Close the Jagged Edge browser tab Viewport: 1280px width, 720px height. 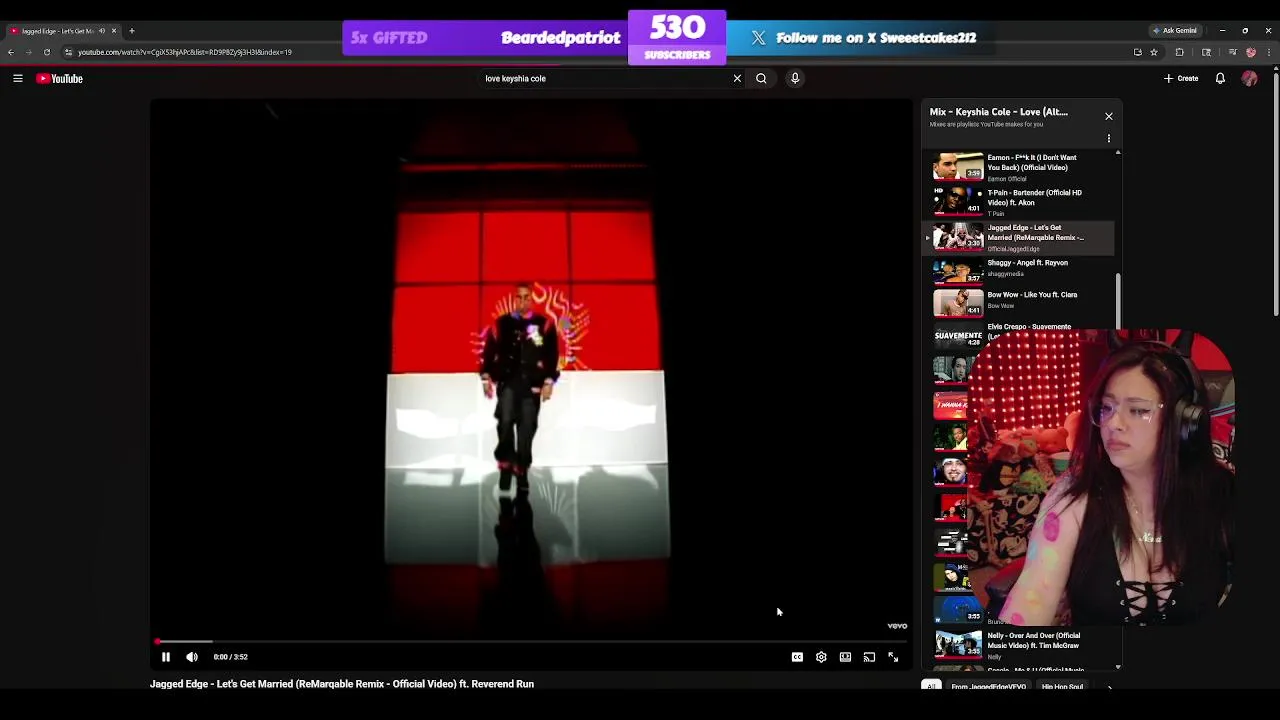(113, 31)
